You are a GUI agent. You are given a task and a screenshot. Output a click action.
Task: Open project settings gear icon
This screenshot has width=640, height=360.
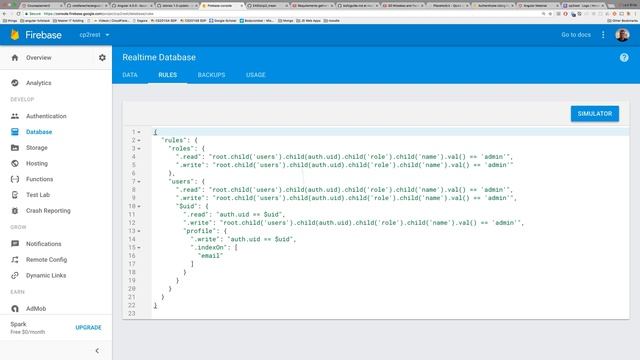(102, 58)
